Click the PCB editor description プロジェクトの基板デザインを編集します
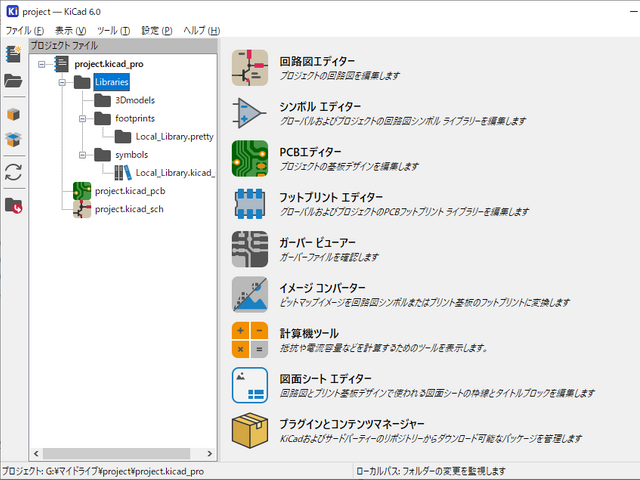640x480 pixels. (x=349, y=167)
